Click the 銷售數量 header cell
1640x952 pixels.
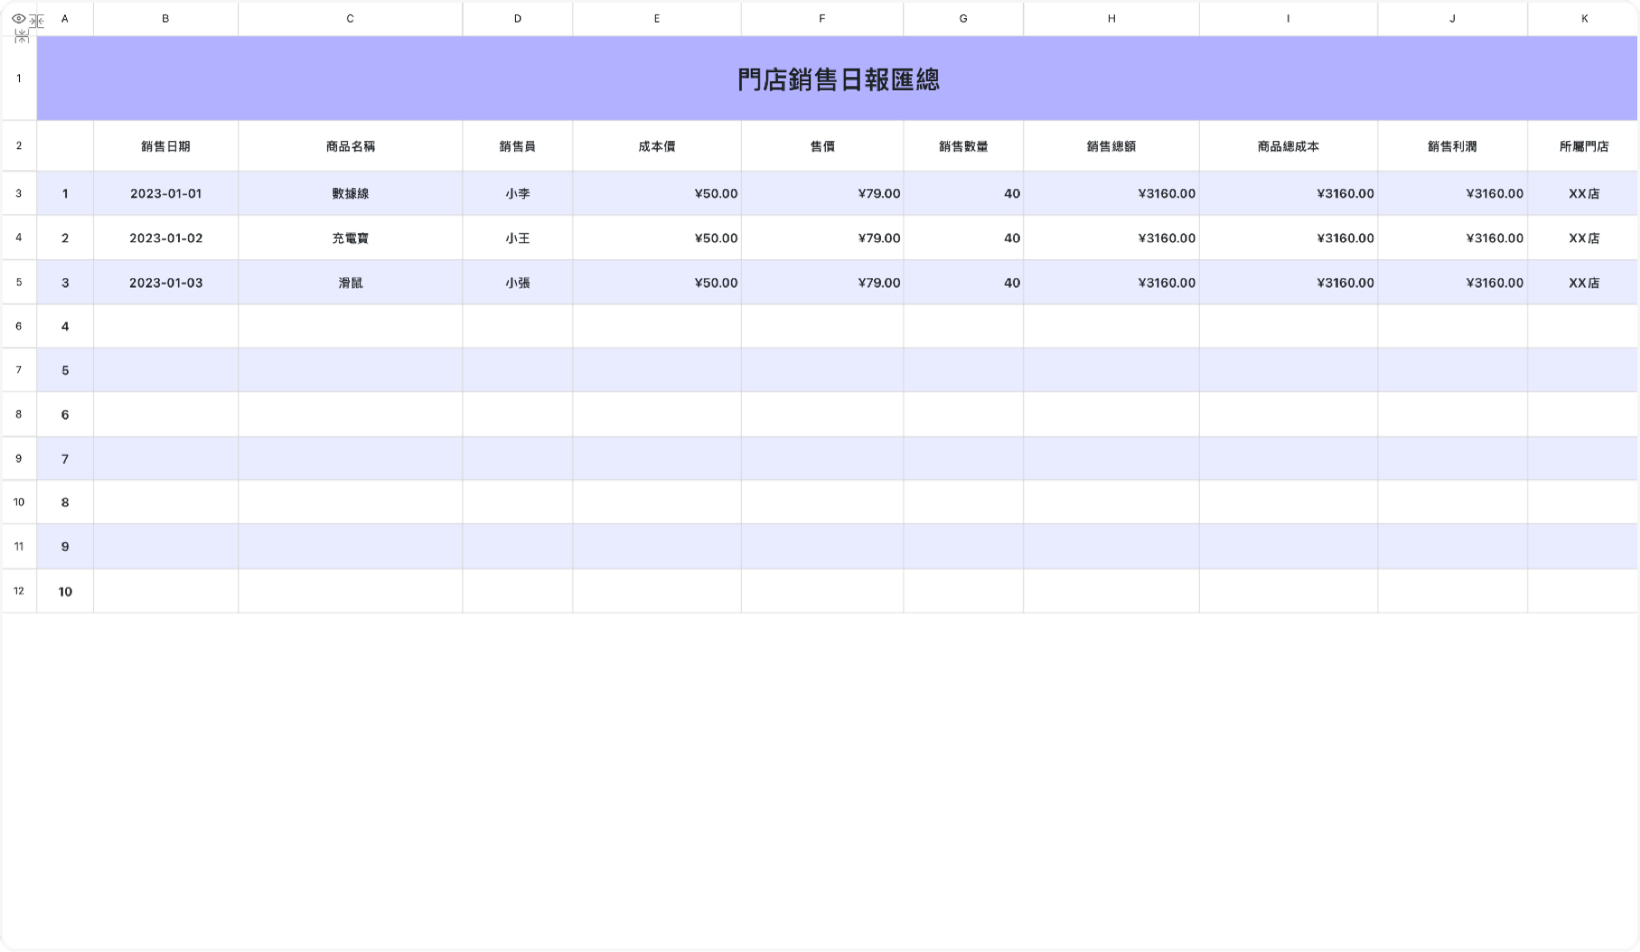click(x=963, y=146)
